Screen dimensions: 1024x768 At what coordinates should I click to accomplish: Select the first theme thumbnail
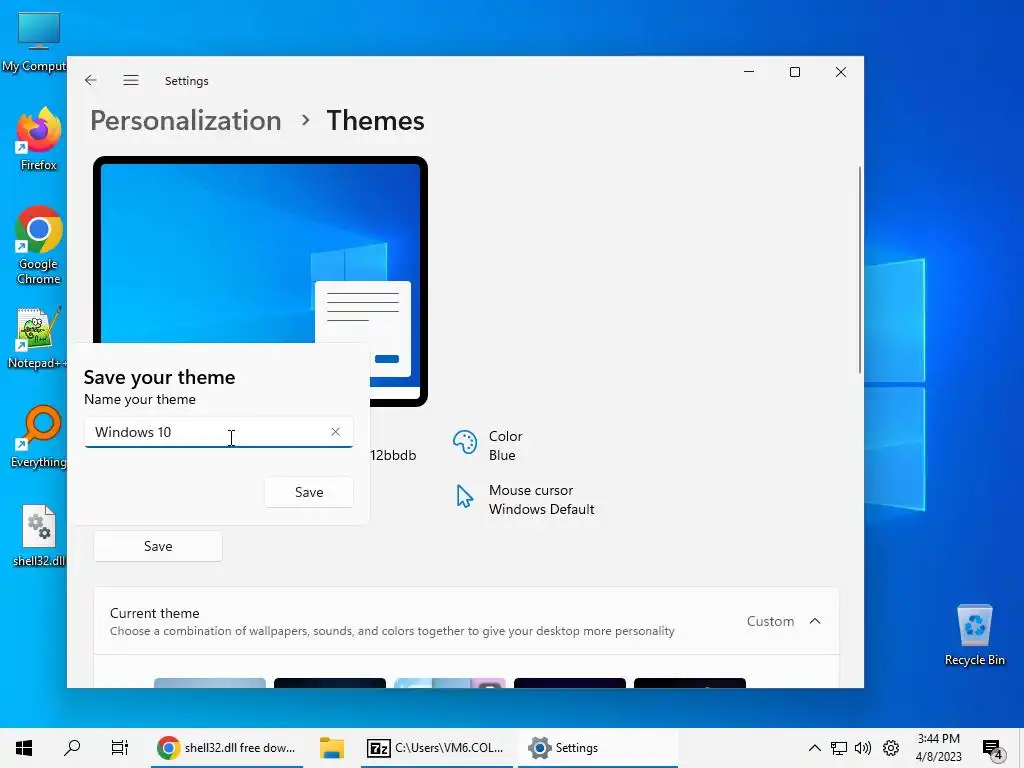pyautogui.click(x=210, y=682)
